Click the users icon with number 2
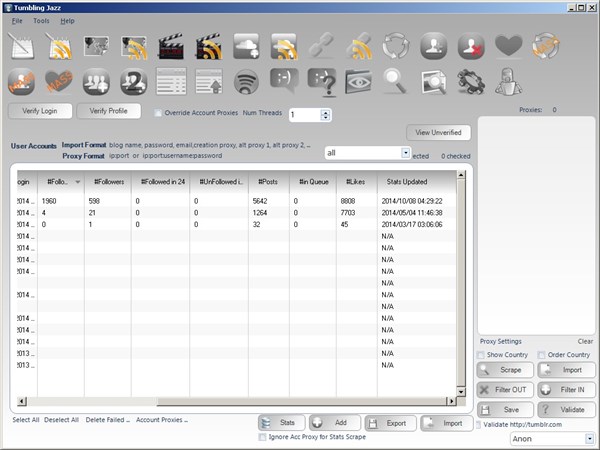The height and width of the screenshot is (450, 600). point(134,82)
